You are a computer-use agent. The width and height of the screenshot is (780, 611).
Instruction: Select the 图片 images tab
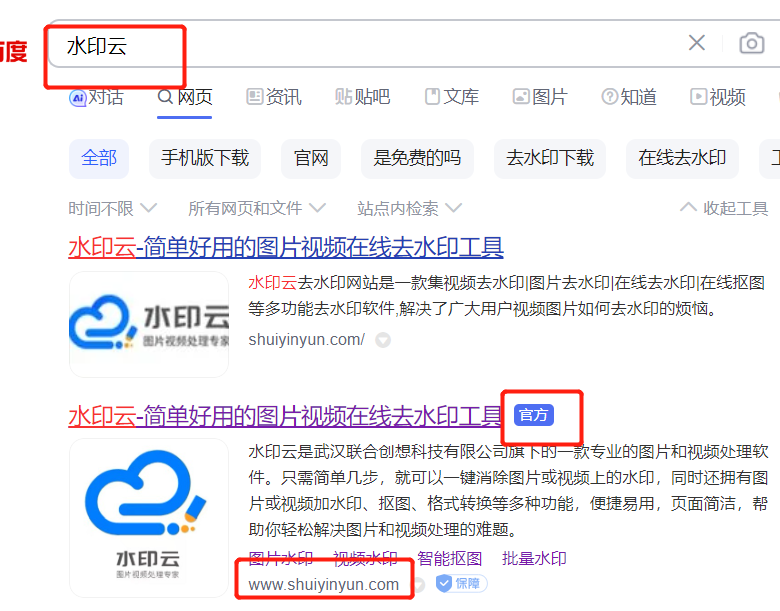click(540, 97)
